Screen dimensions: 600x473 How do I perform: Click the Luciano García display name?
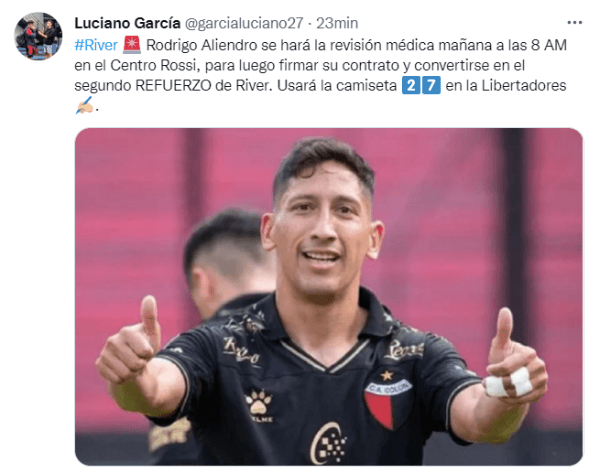(127, 23)
